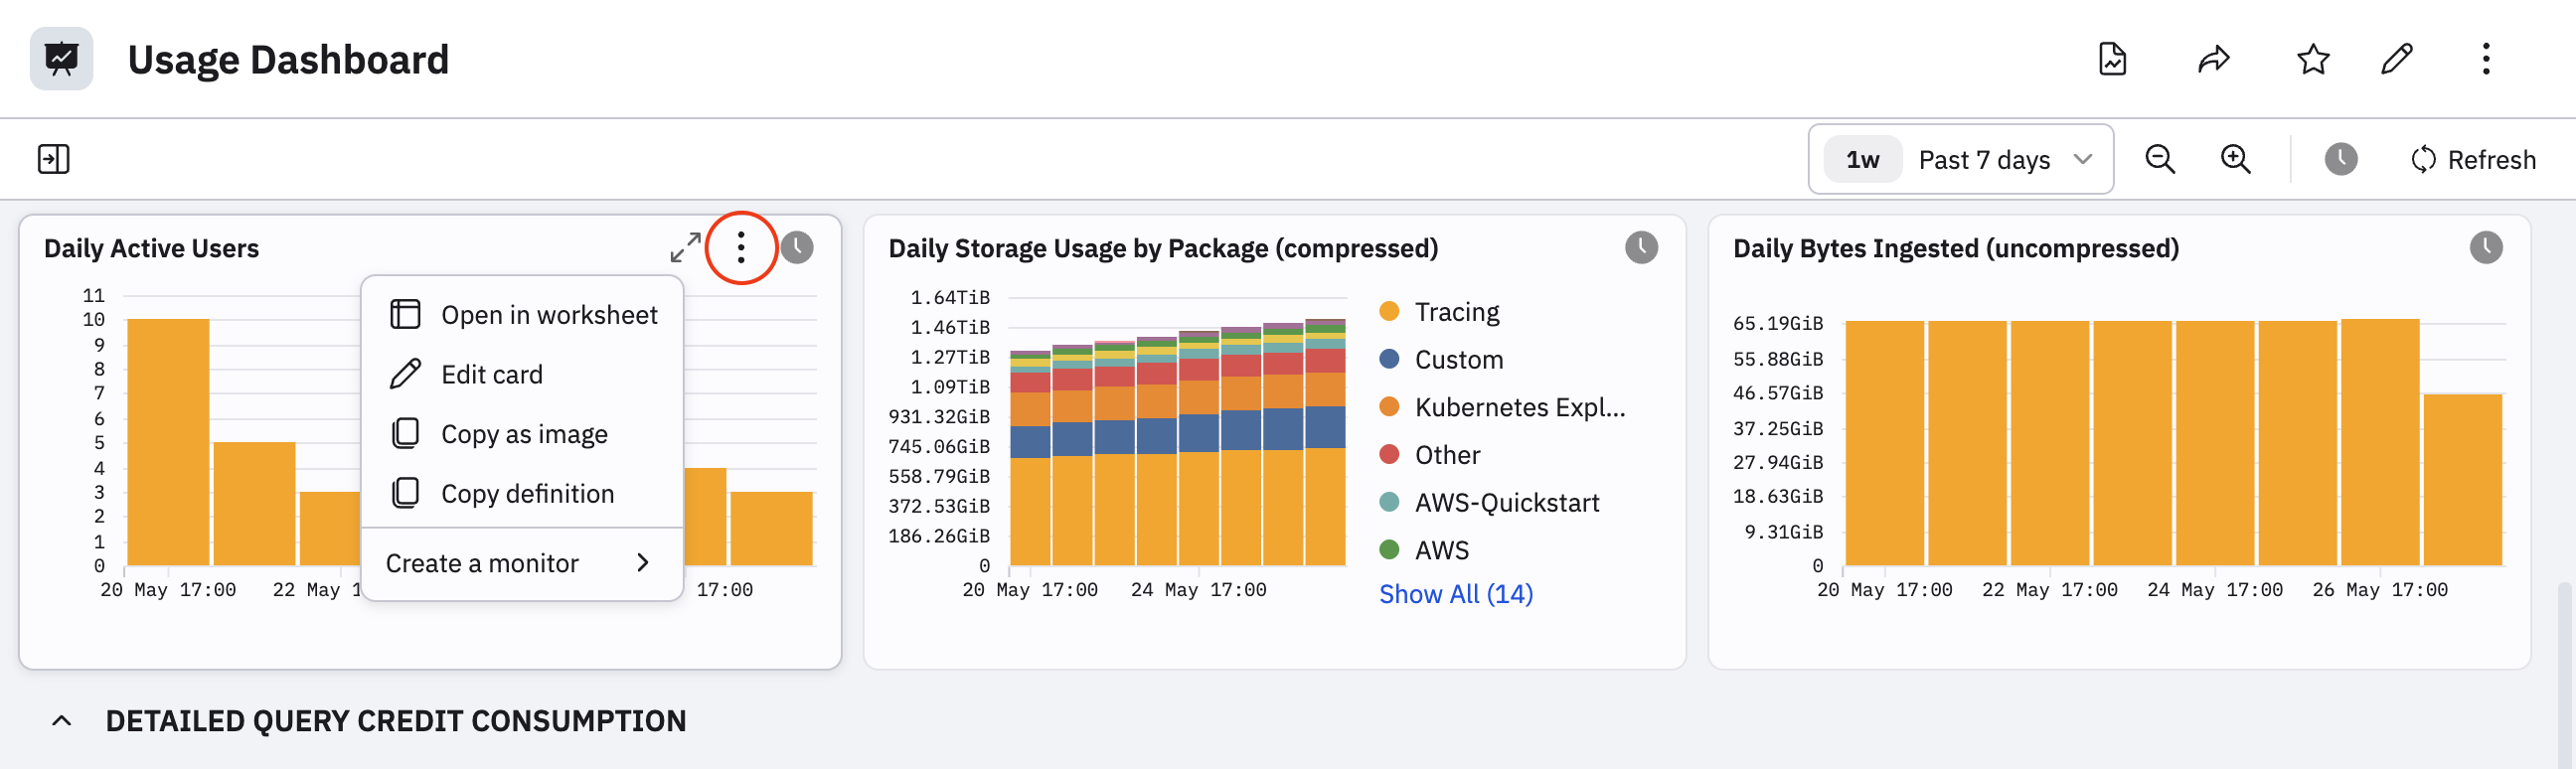Share the dashboard with arrow icon
Image resolution: width=2576 pixels, height=769 pixels.
(2213, 59)
